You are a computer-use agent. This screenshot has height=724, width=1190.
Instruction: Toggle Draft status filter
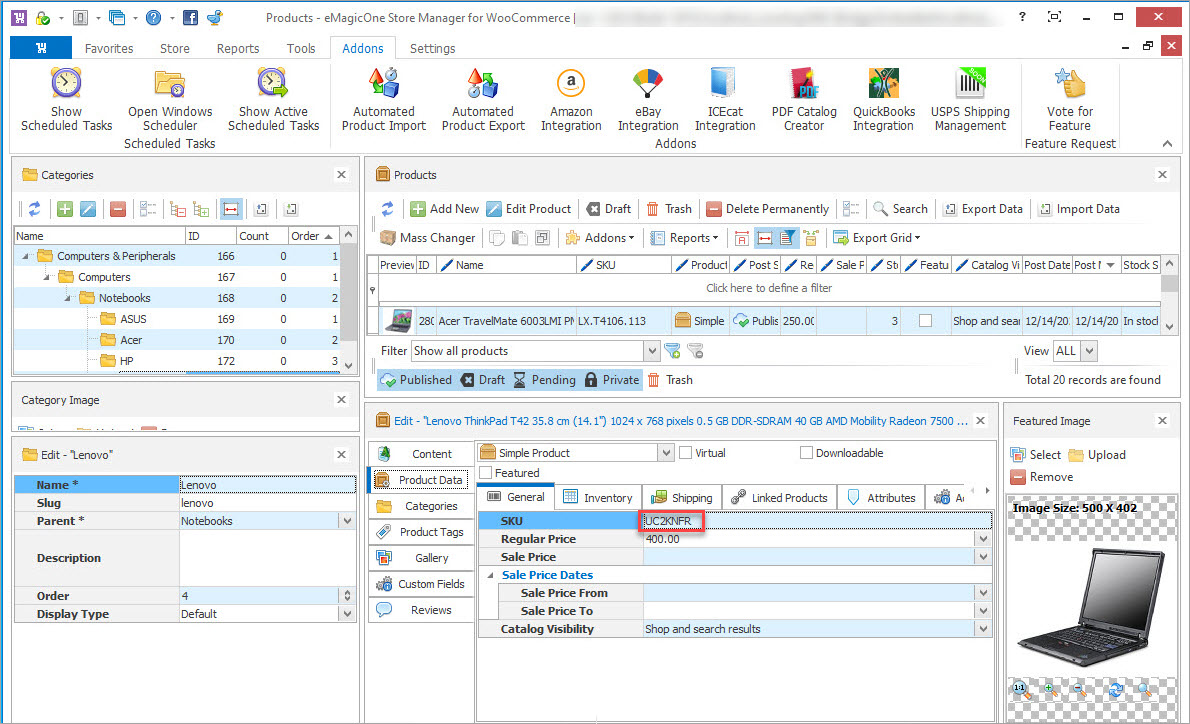(x=483, y=380)
